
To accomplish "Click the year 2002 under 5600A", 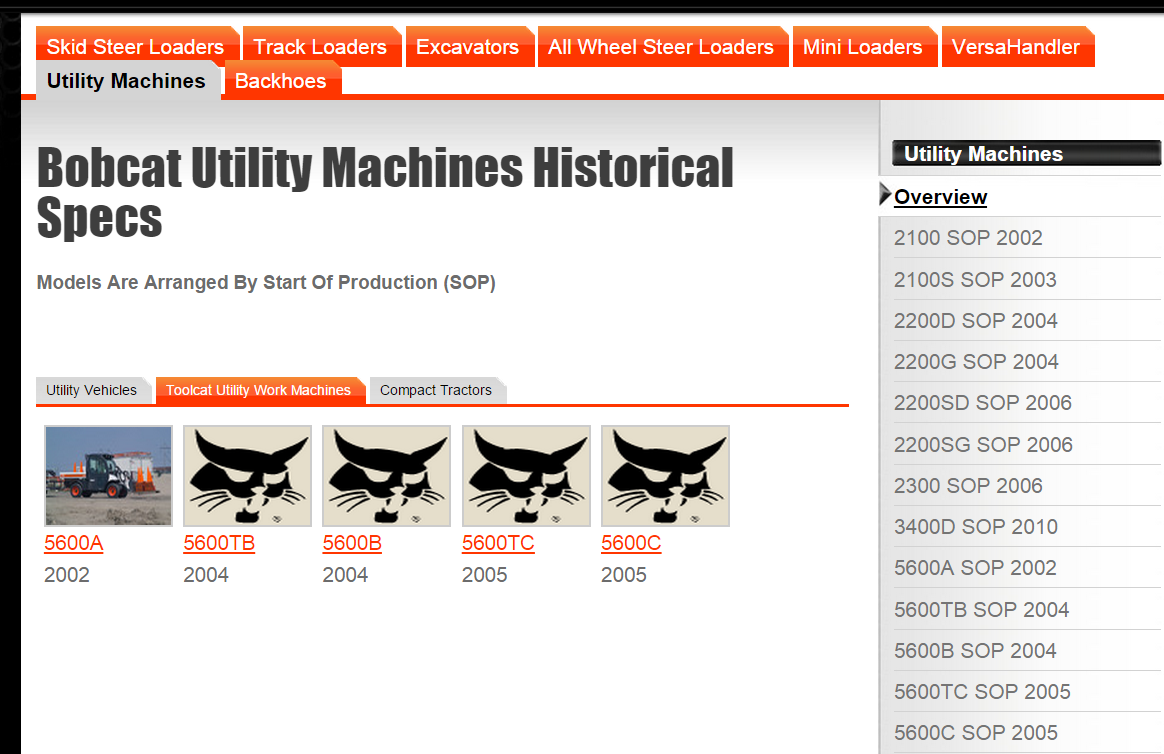I will [x=67, y=575].
